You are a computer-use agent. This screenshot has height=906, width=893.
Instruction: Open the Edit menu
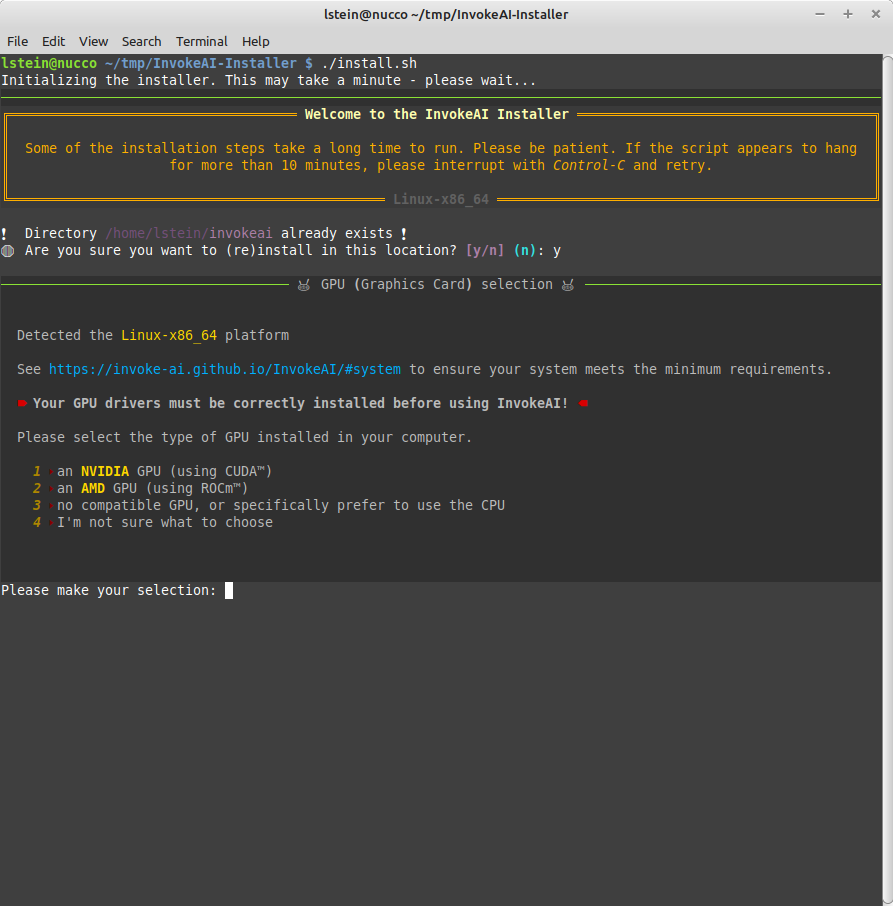53,41
